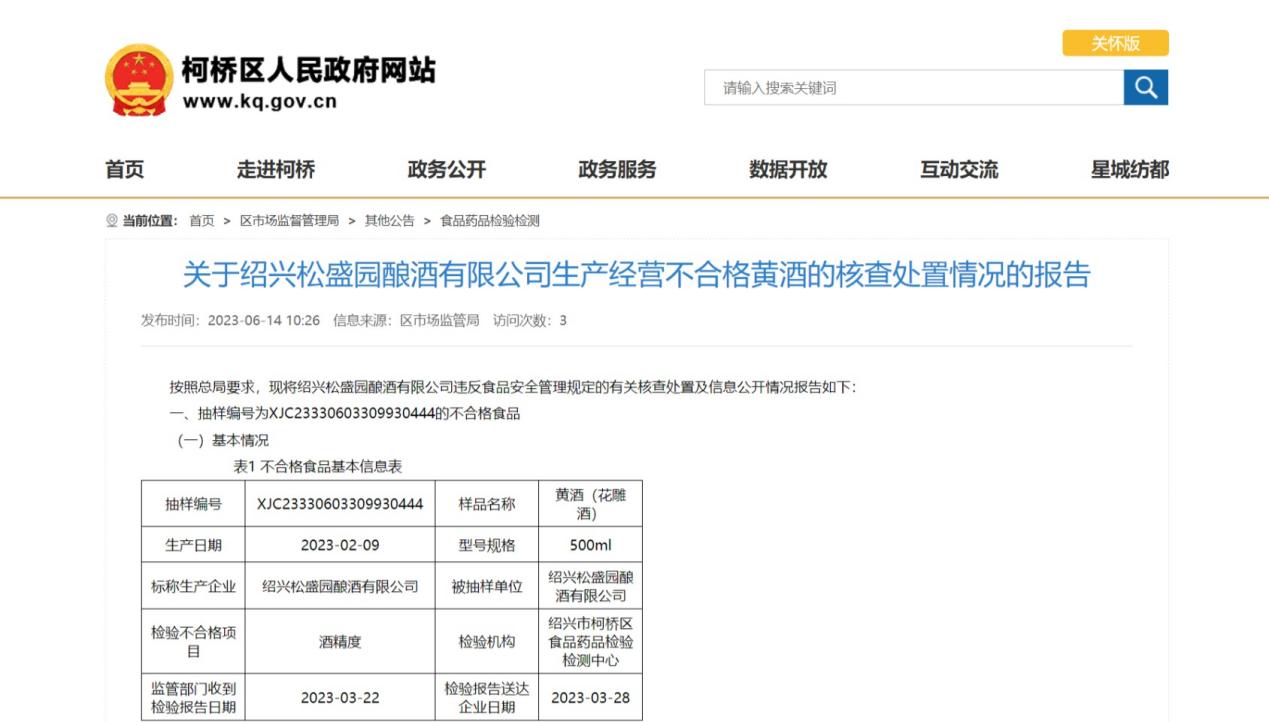
Task: Click the 标称生产企业 table cell
Action: [193, 587]
